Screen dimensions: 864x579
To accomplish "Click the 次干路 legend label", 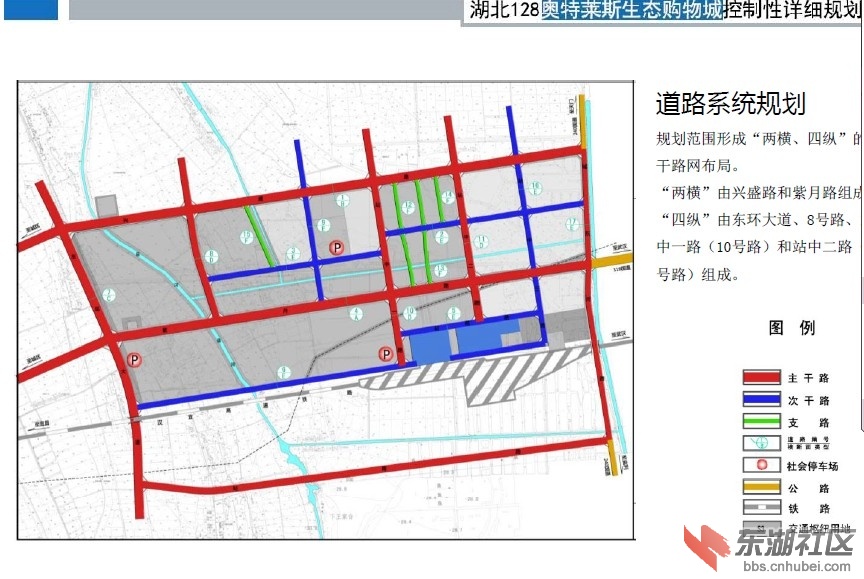I will [x=808, y=401].
